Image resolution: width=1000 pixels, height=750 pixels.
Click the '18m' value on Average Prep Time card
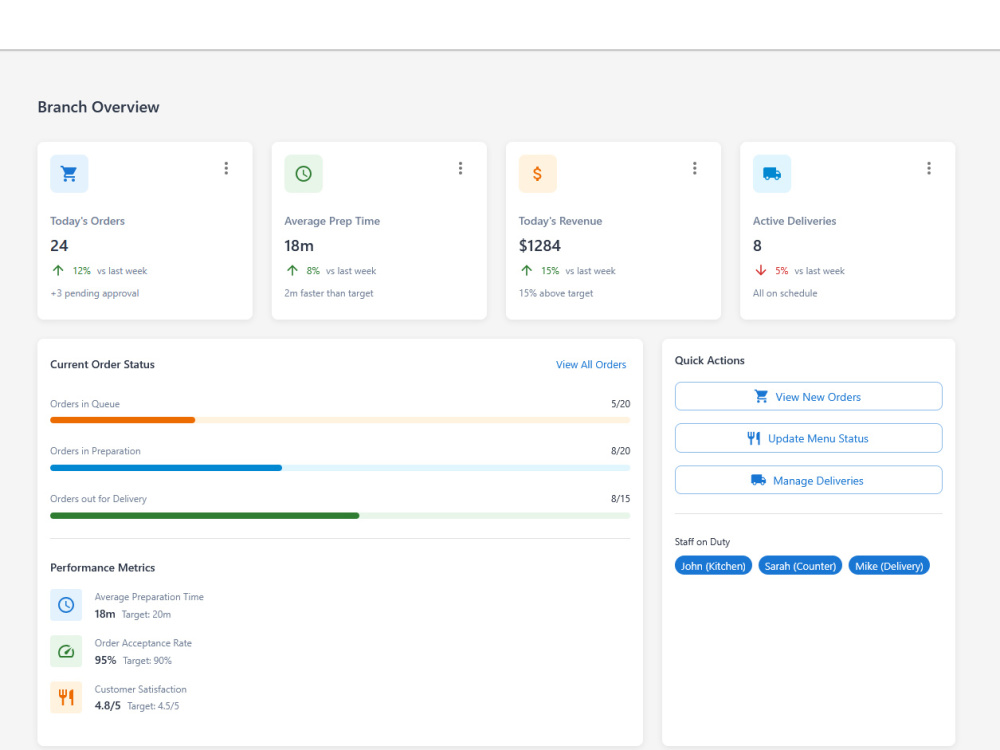click(x=299, y=246)
